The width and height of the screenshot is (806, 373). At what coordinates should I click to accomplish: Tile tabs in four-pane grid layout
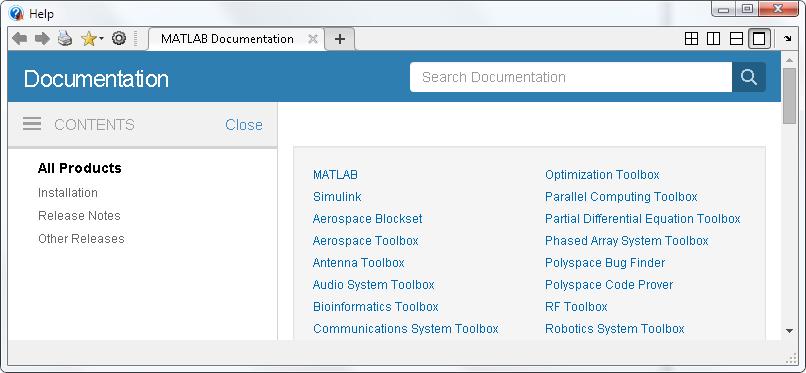[691, 39]
